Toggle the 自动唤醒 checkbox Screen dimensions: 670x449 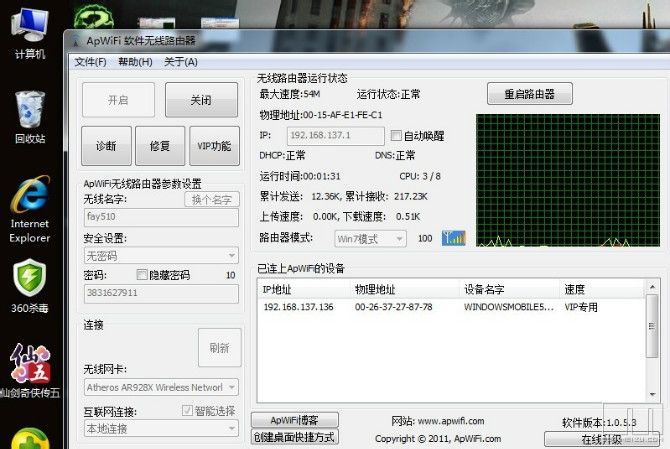396,135
